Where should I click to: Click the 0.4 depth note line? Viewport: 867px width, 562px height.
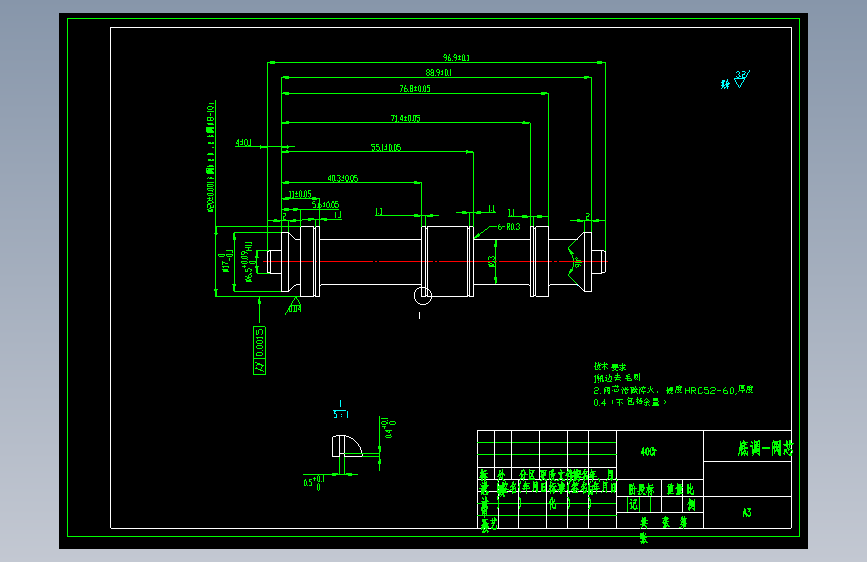point(630,402)
